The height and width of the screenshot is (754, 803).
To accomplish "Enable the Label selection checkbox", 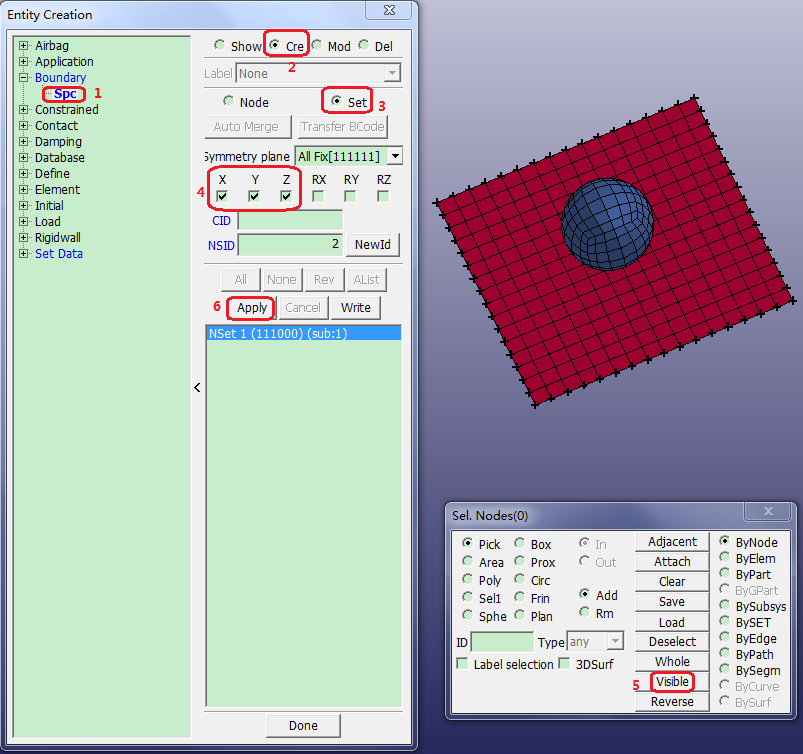I will [x=462, y=664].
